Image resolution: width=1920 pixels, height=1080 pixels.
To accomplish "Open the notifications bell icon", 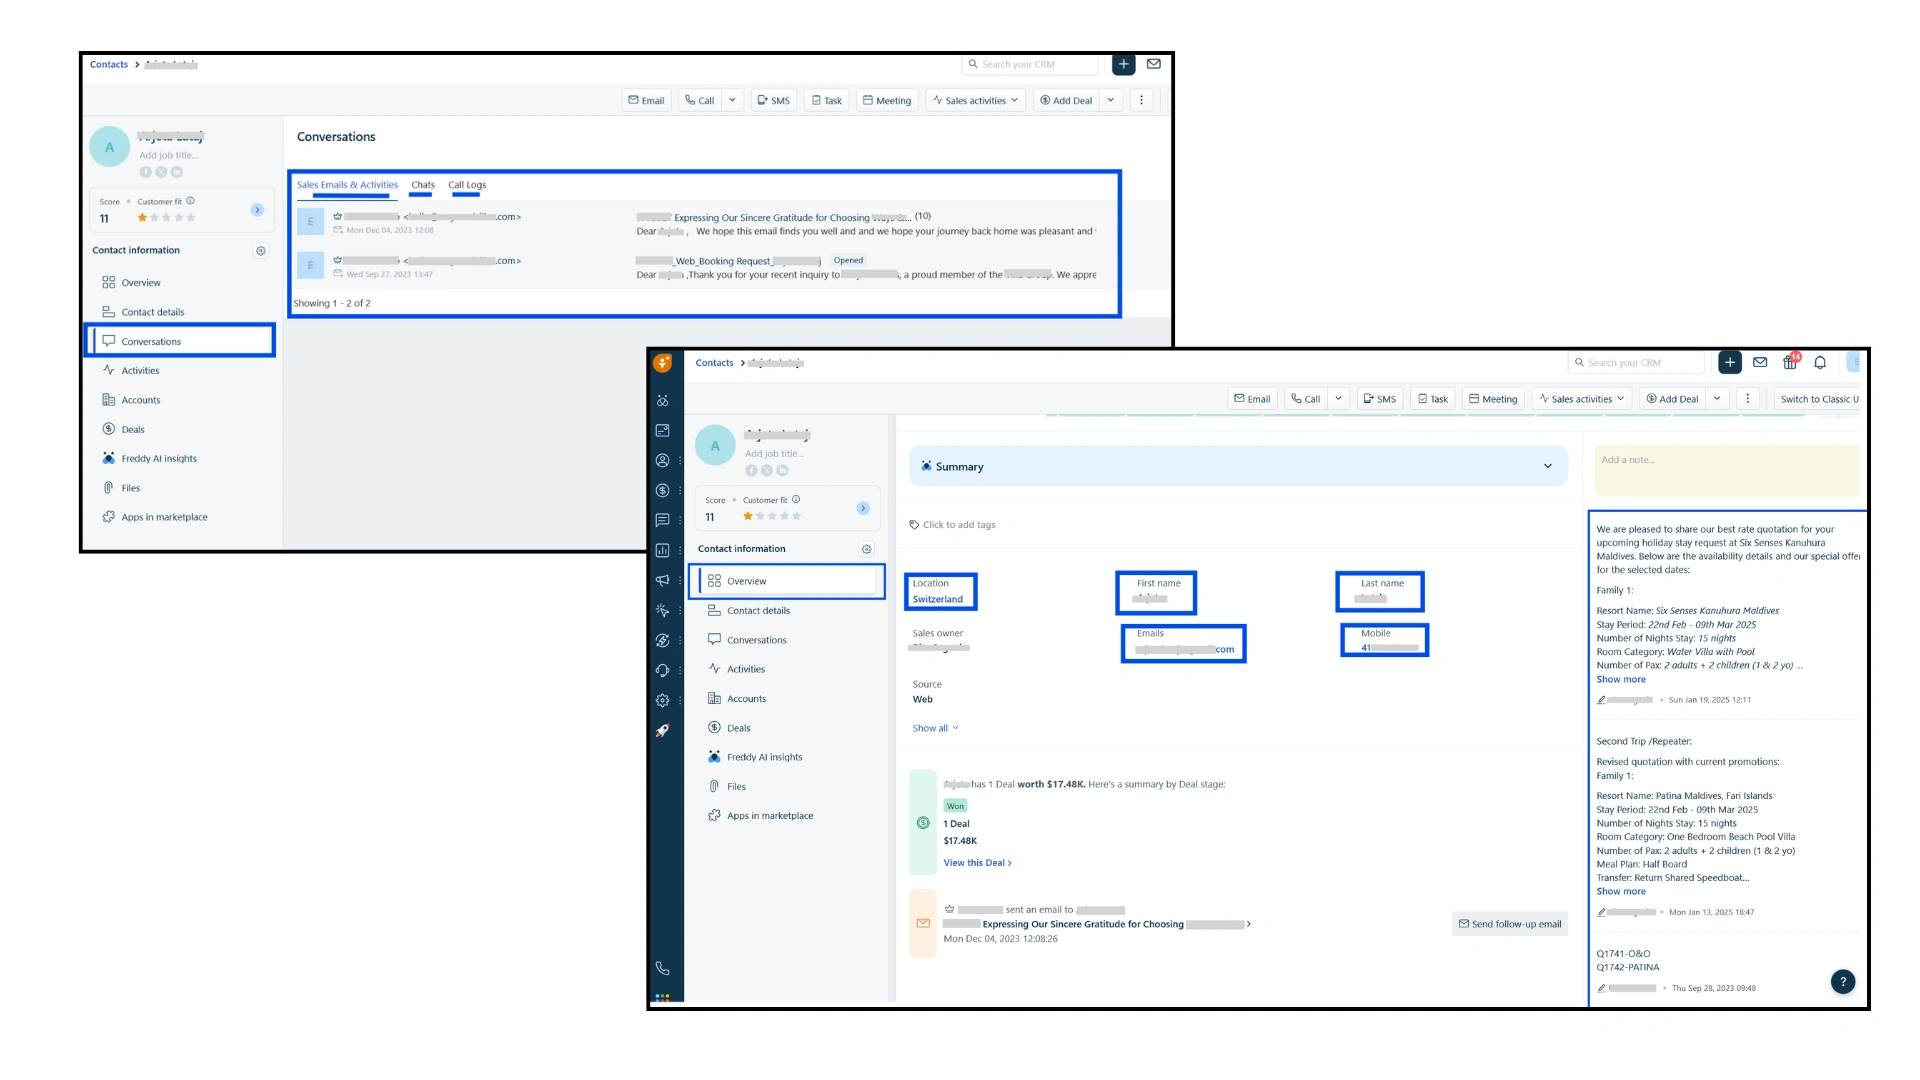I will point(1820,363).
